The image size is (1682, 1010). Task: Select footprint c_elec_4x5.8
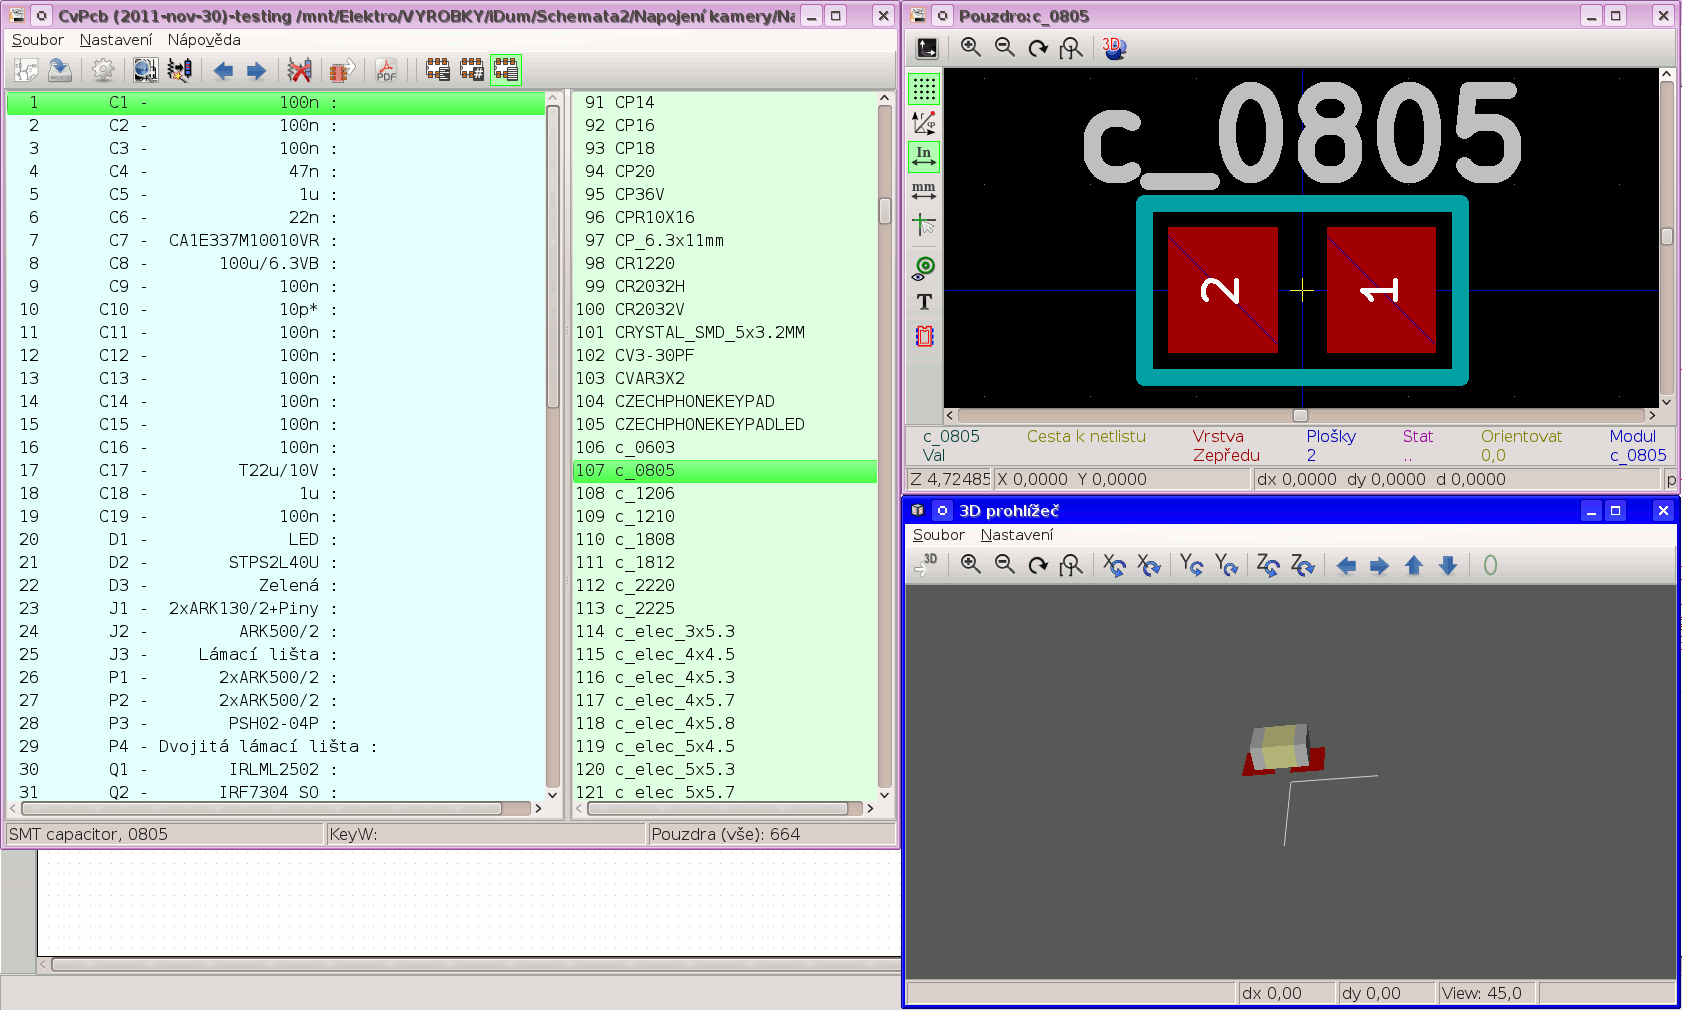(x=725, y=723)
